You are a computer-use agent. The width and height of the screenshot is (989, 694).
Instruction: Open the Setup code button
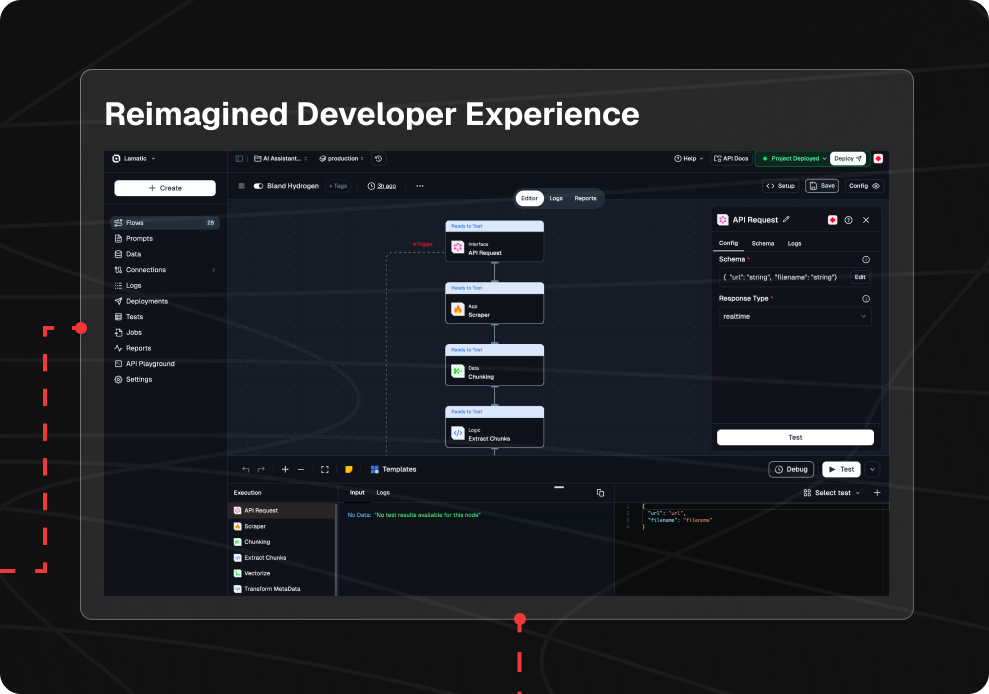(x=780, y=186)
